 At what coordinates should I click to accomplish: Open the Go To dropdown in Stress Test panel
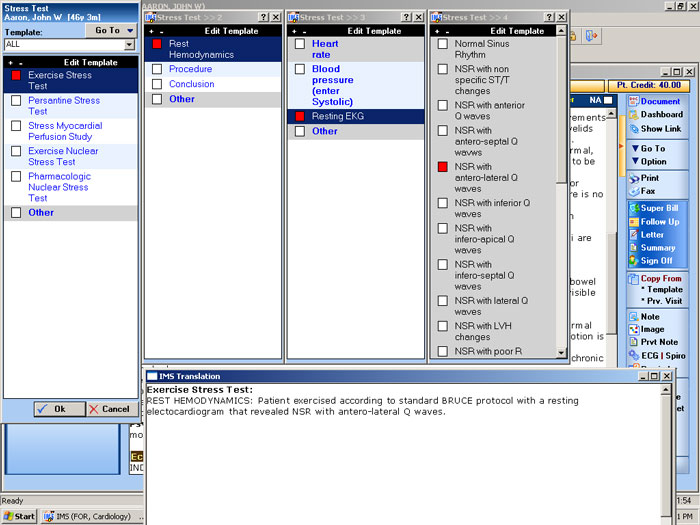click(x=111, y=30)
